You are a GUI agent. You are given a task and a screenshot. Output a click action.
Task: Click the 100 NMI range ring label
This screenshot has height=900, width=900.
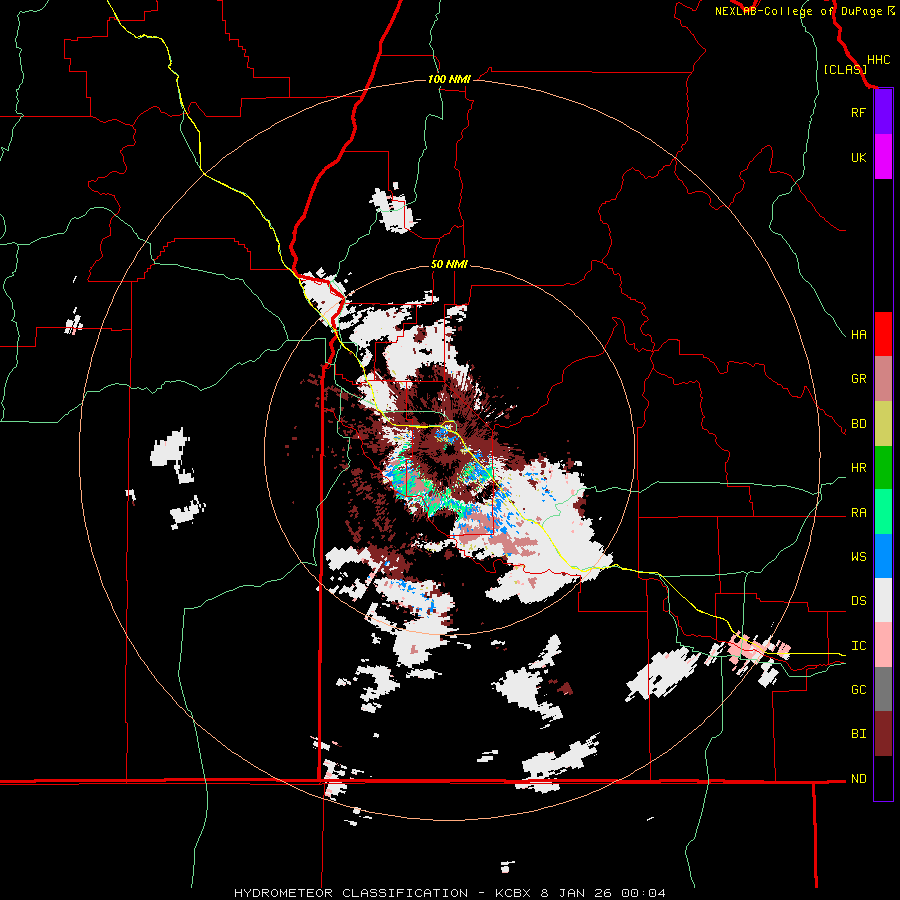coord(449,79)
